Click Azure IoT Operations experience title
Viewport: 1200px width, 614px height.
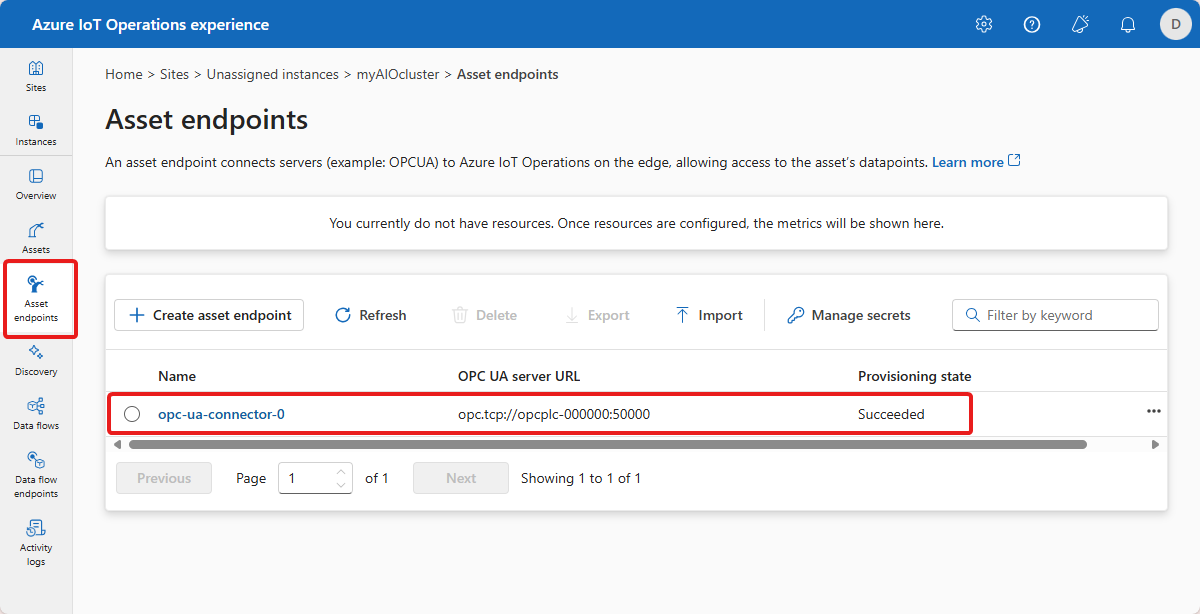pos(150,25)
